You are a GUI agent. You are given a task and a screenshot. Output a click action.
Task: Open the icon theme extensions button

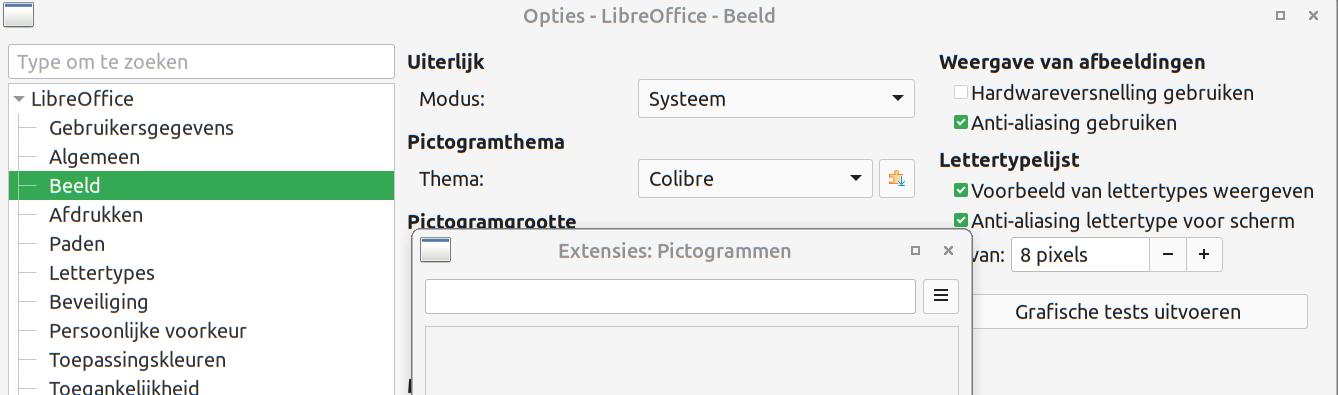[x=896, y=179]
